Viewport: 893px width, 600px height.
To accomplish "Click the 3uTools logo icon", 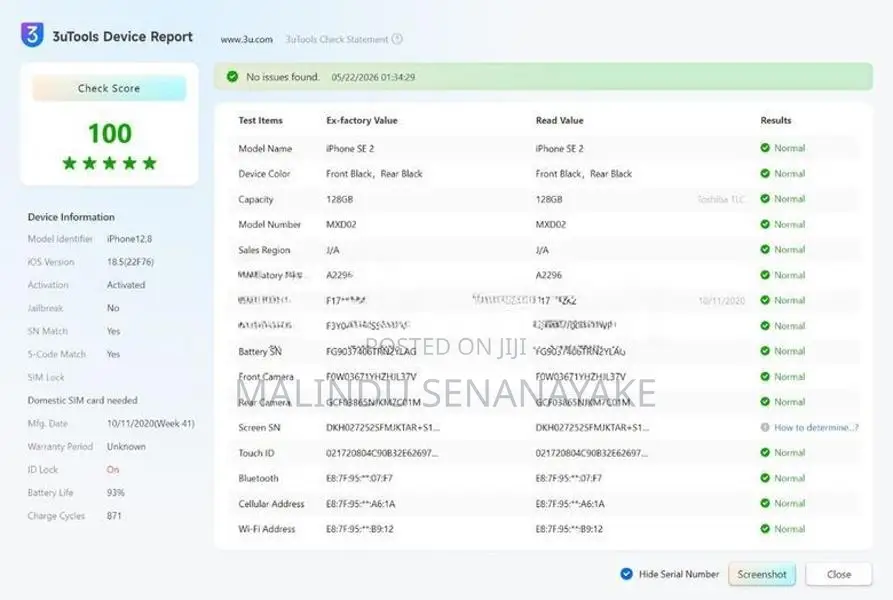I will click(x=32, y=35).
